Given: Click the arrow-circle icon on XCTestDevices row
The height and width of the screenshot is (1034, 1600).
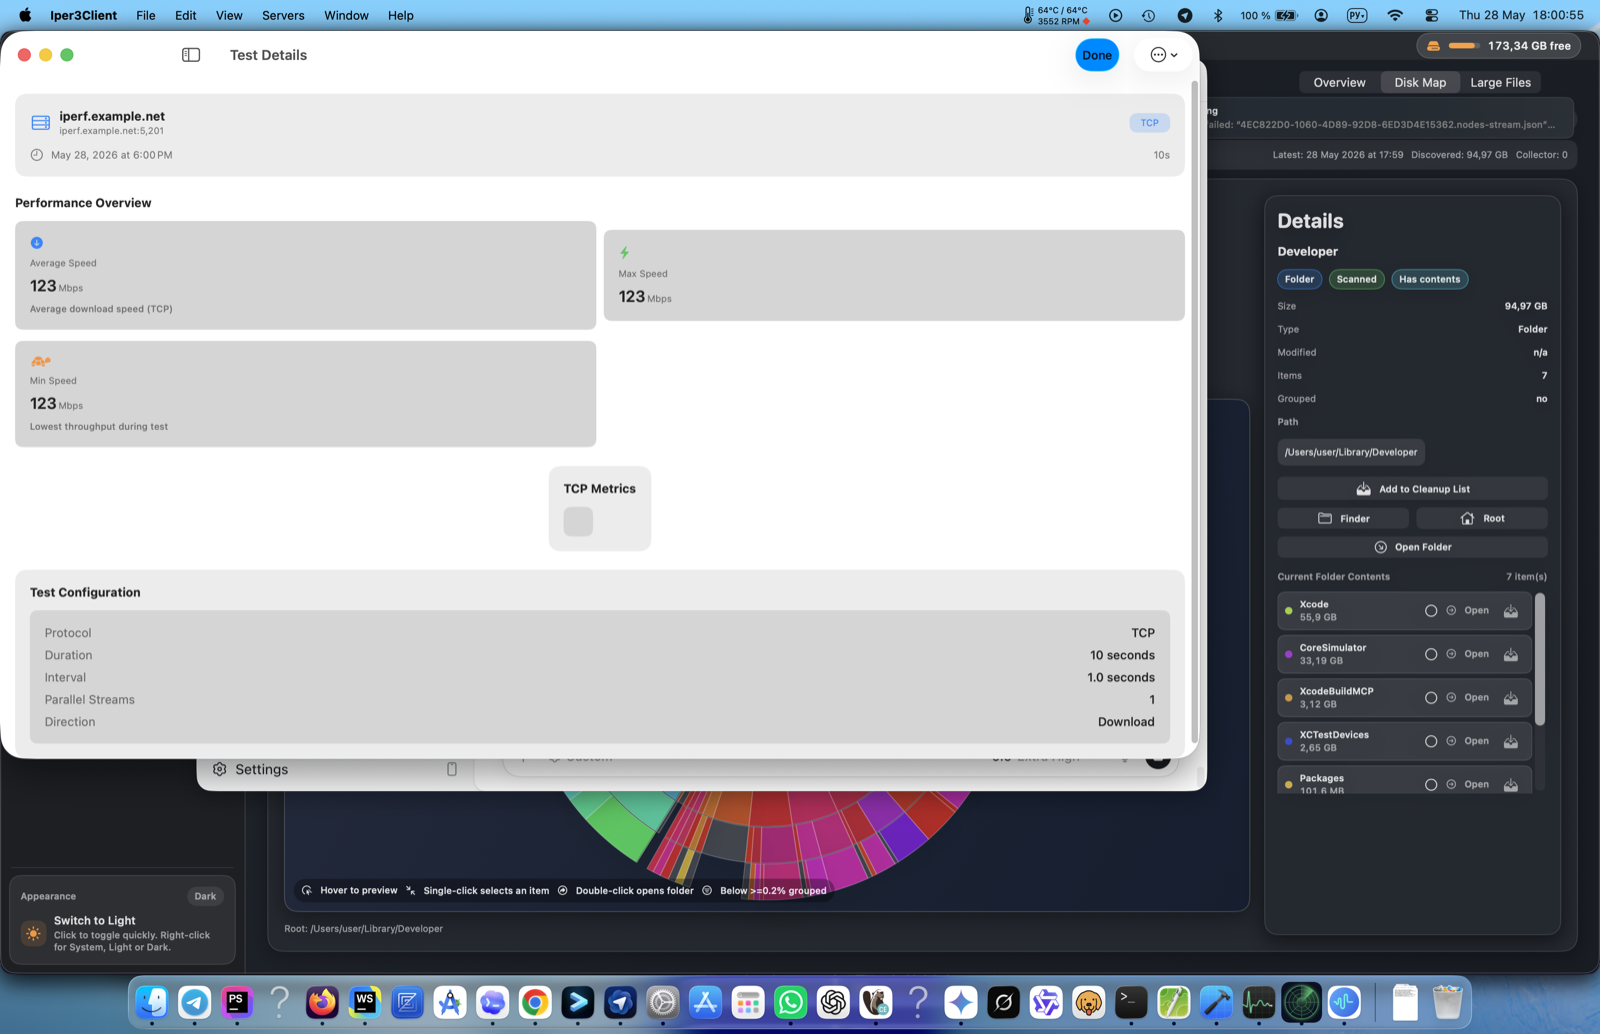Looking at the screenshot, I should [1451, 741].
